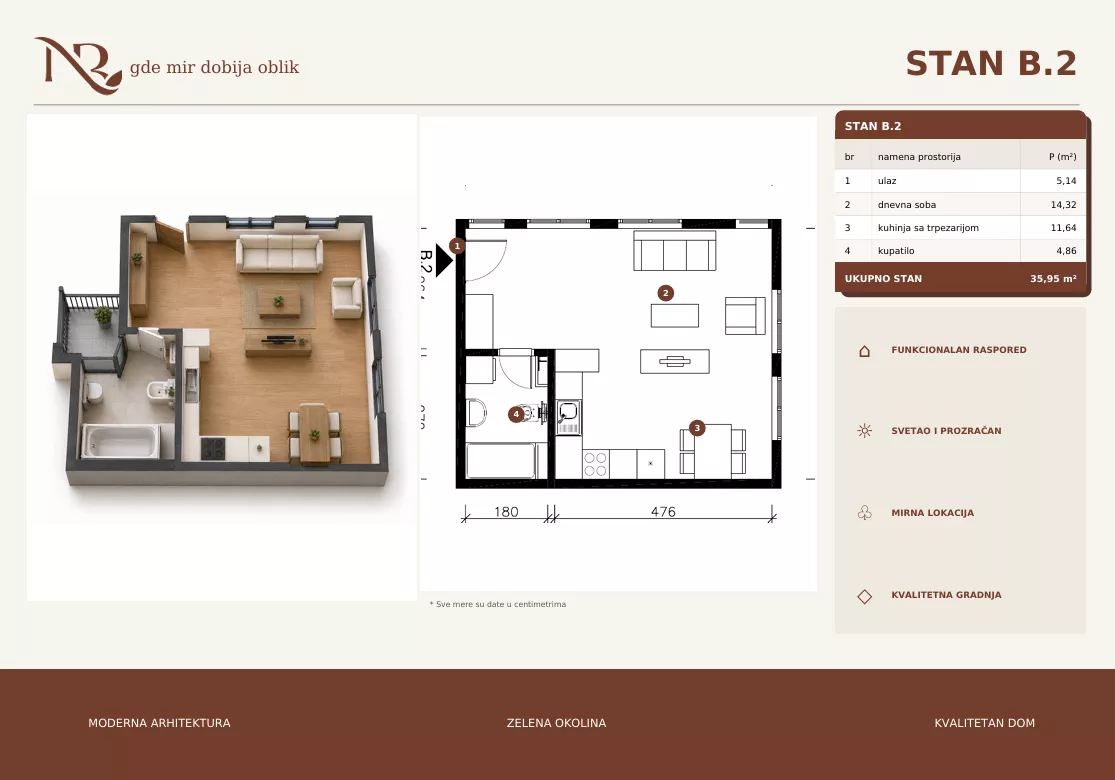Click the 476 dimension label

[x=663, y=511]
